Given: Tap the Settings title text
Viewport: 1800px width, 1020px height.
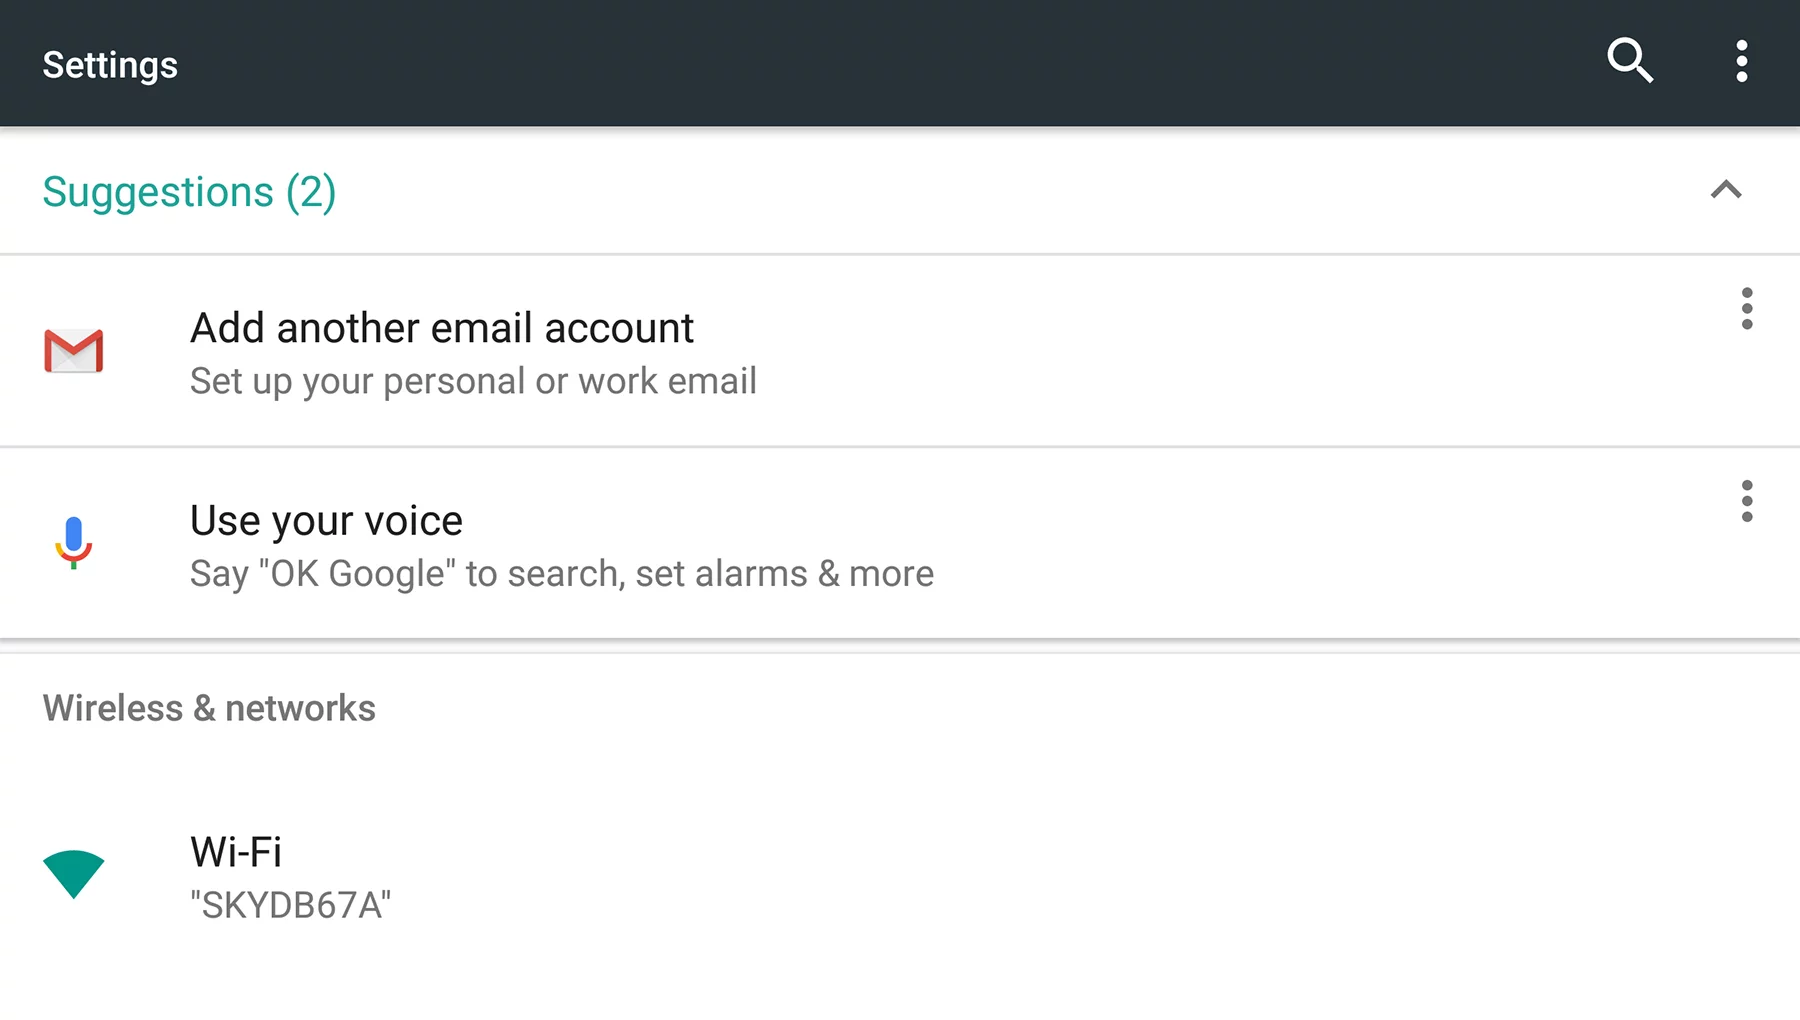Looking at the screenshot, I should 110,64.
